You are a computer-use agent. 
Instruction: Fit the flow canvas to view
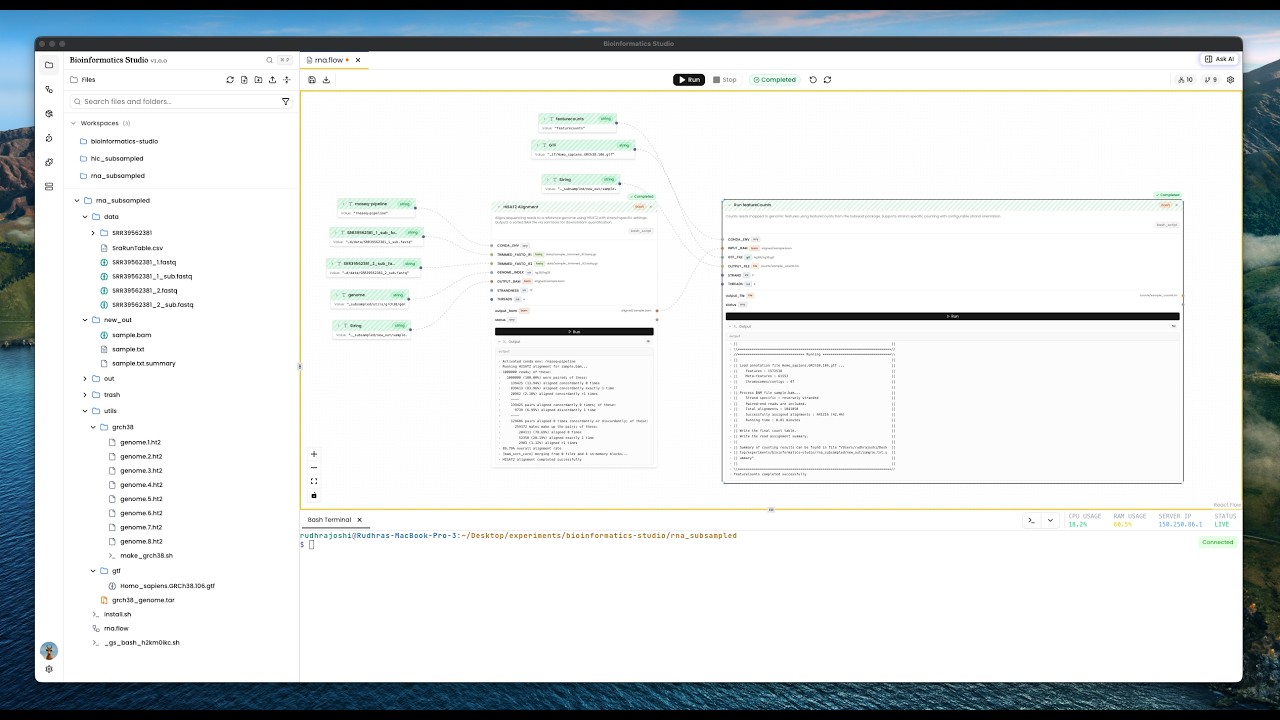tap(314, 481)
